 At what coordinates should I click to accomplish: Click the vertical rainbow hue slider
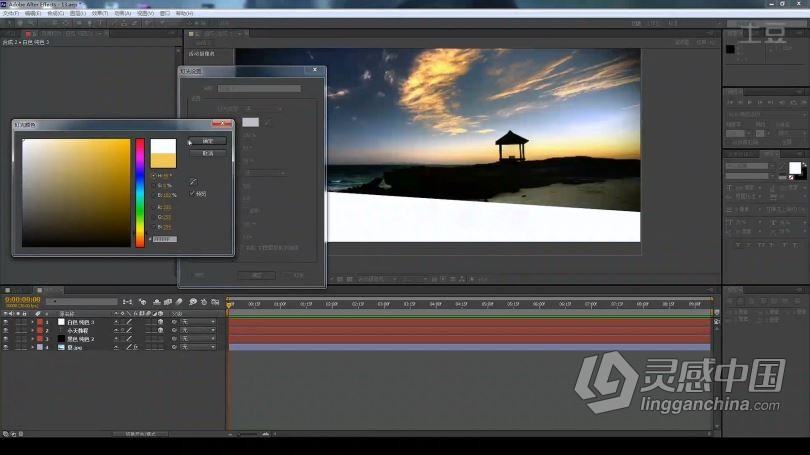(140, 193)
